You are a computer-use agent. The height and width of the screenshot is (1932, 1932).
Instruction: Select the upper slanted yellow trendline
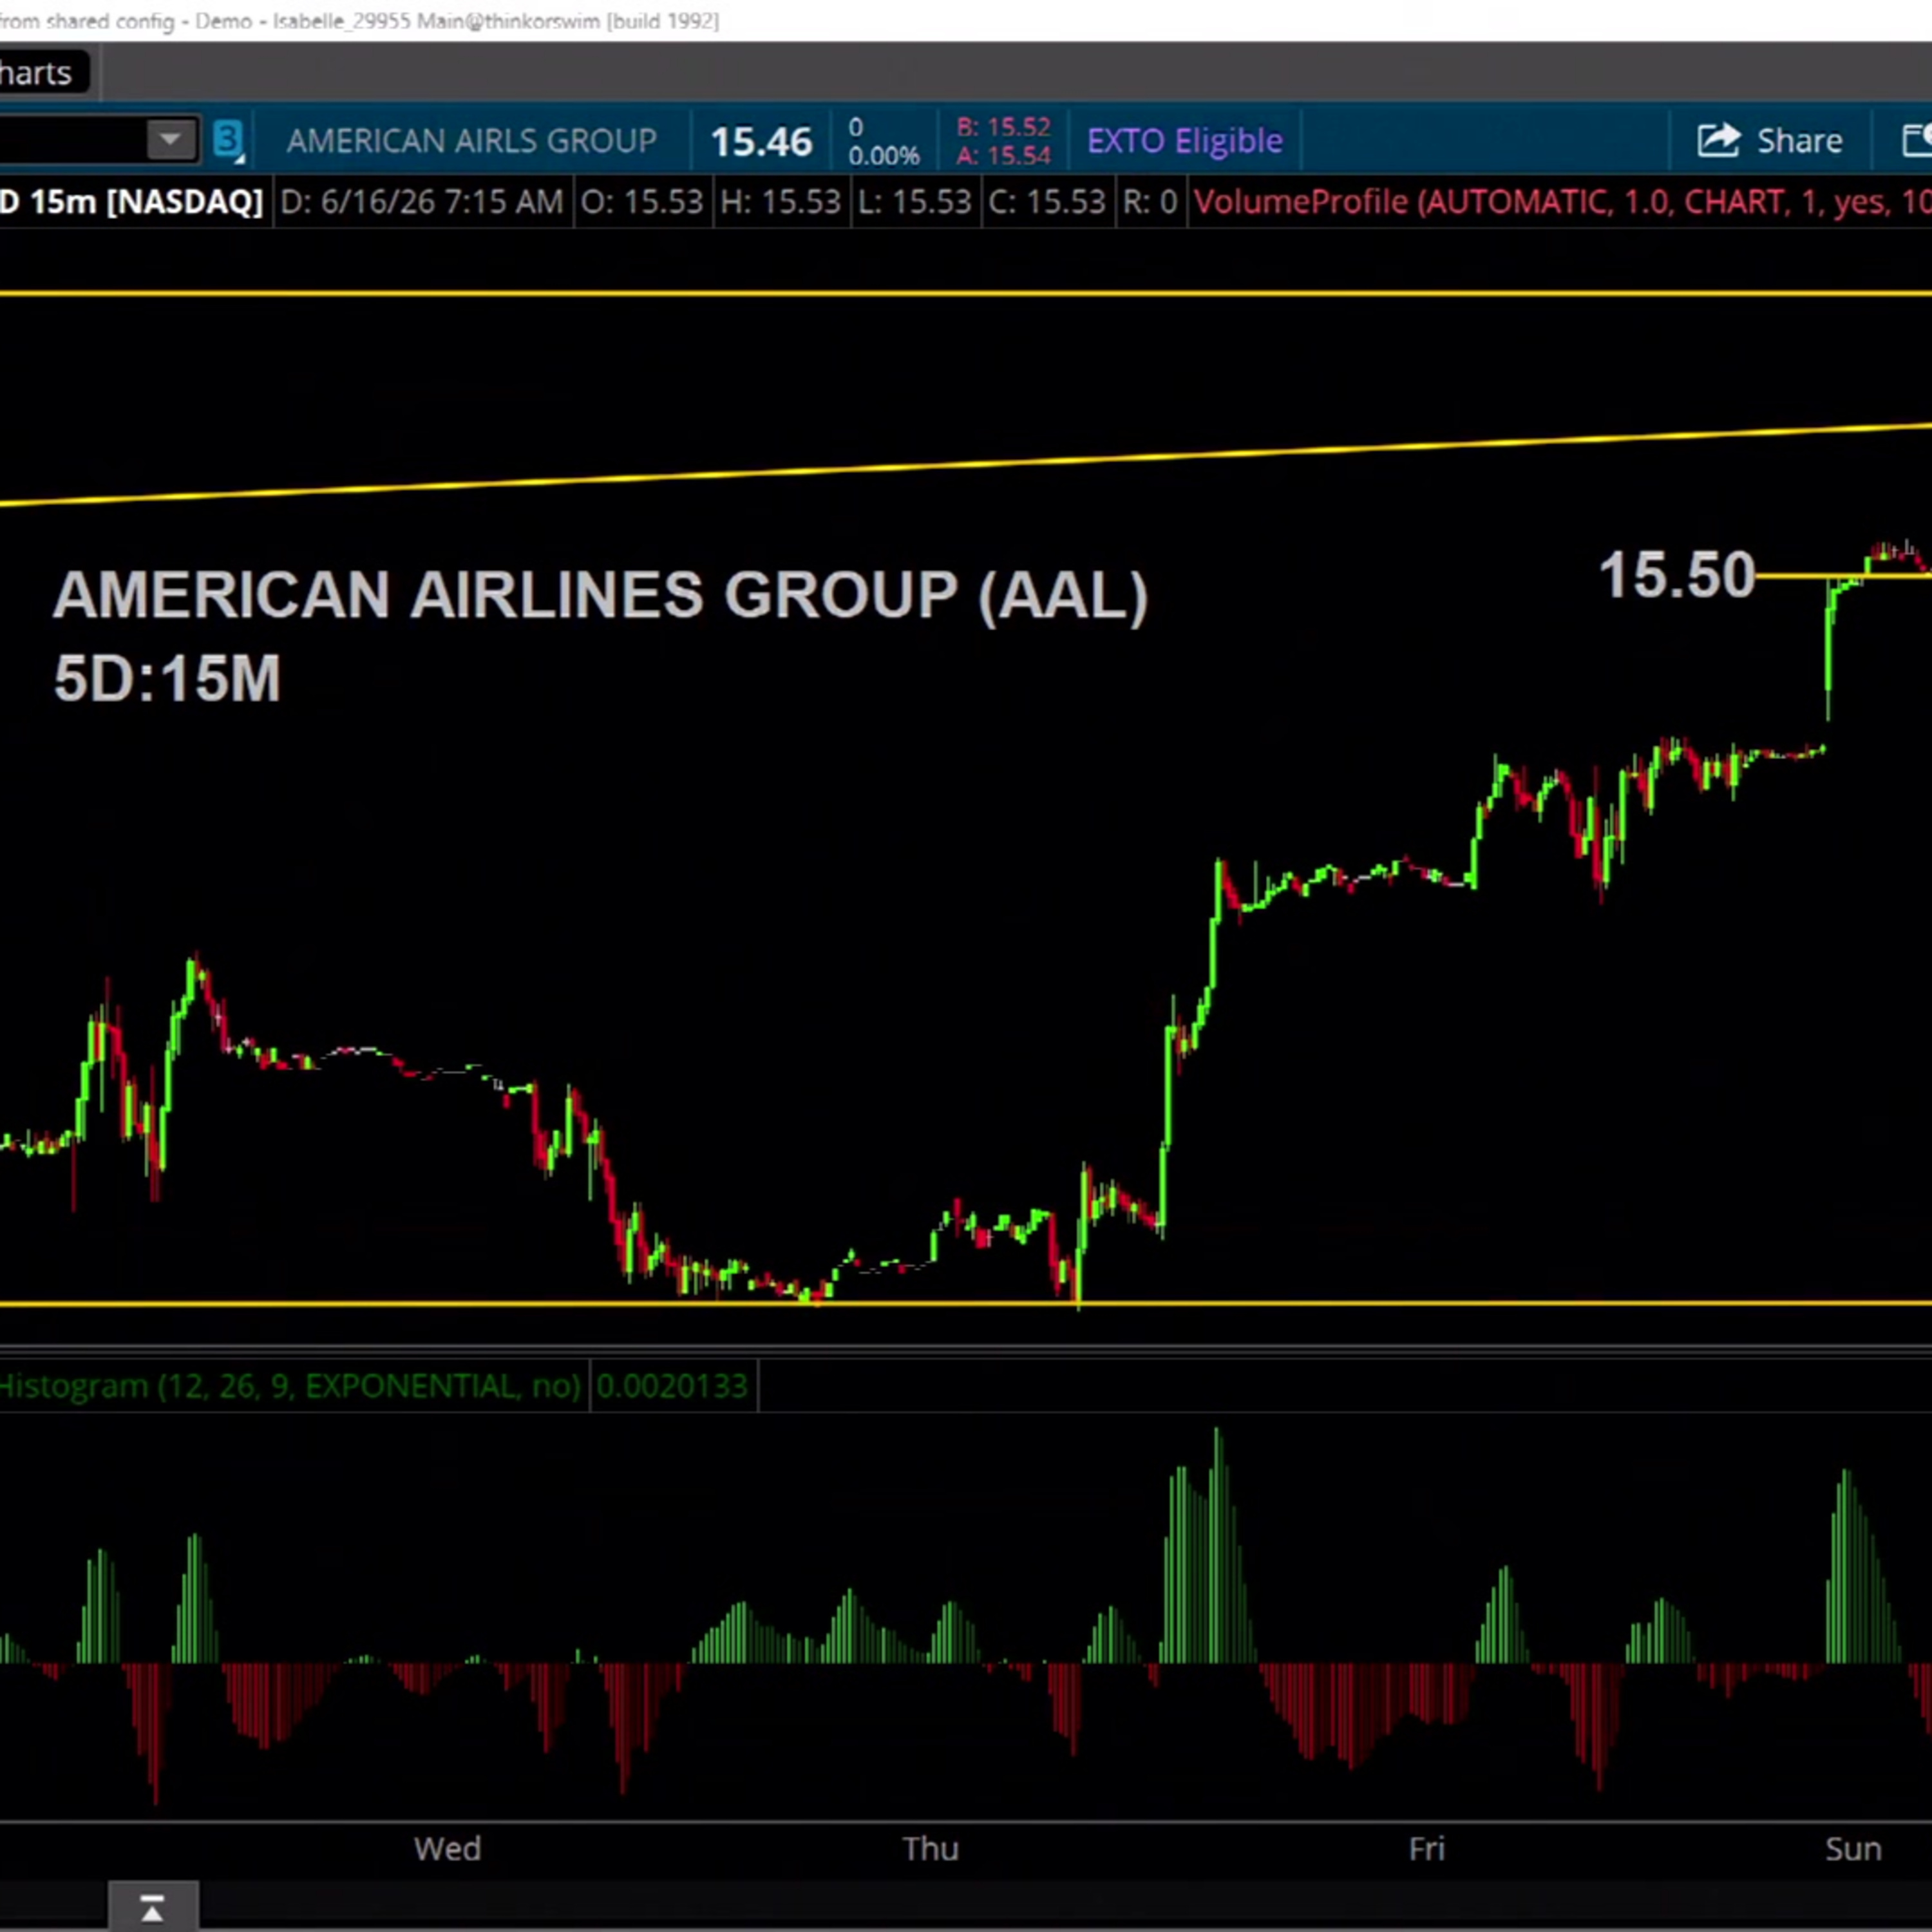(x=966, y=464)
